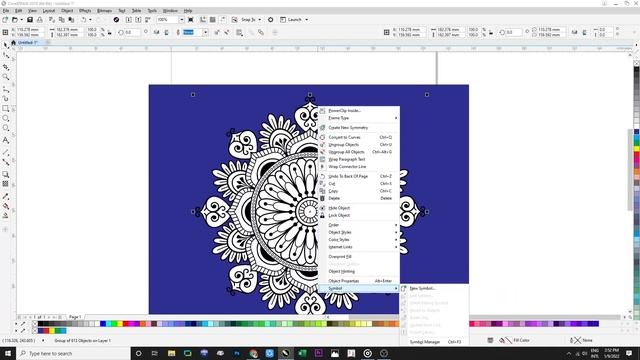Click the Windows Start button
Viewport: 640px width, 360px height.
[x=8, y=353]
